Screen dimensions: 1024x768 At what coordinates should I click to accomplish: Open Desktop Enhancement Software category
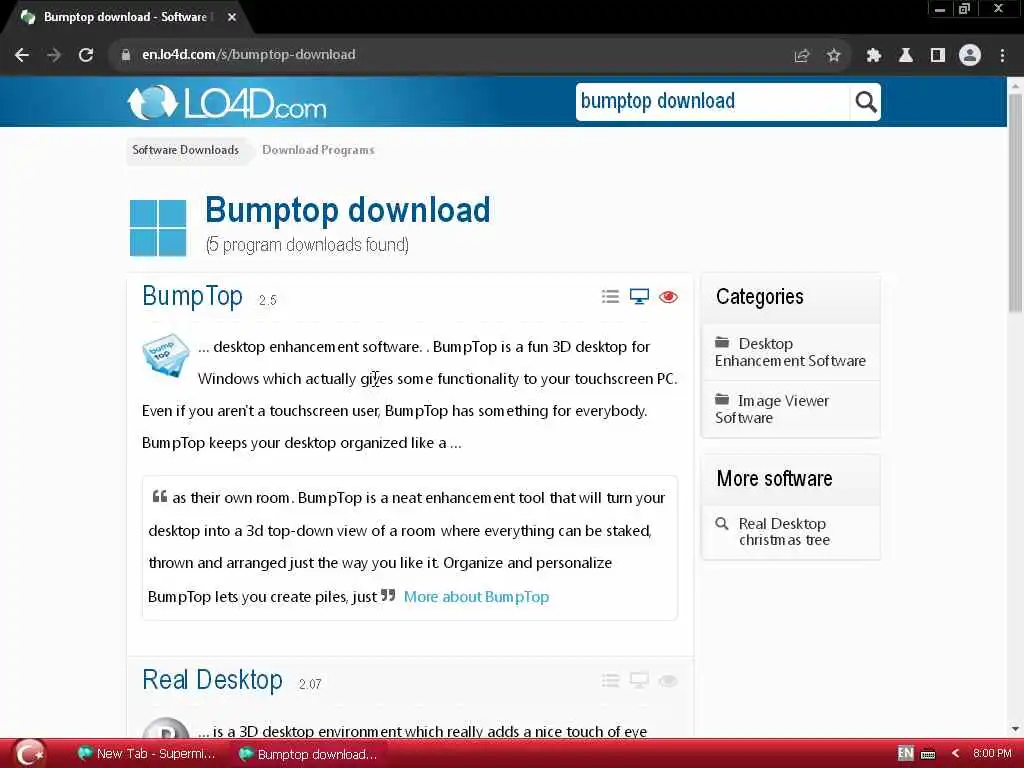click(x=790, y=352)
